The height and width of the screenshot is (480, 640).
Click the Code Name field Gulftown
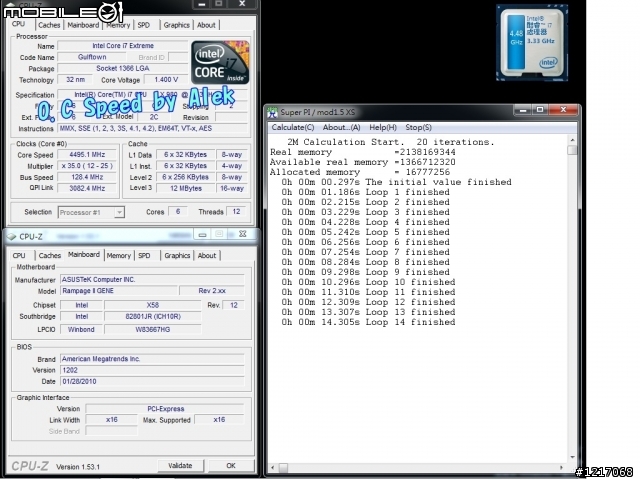(x=92, y=57)
